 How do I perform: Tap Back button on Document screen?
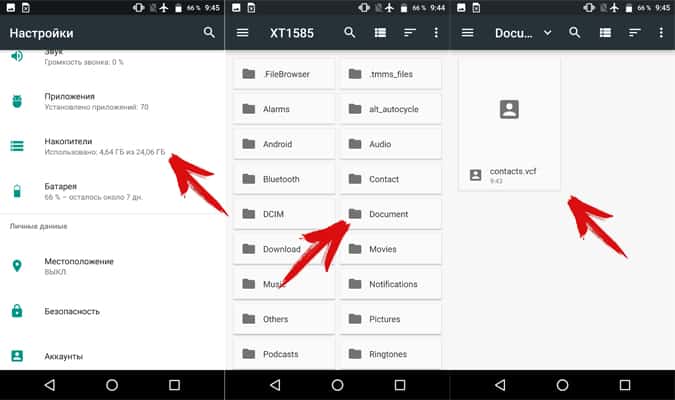click(x=500, y=384)
